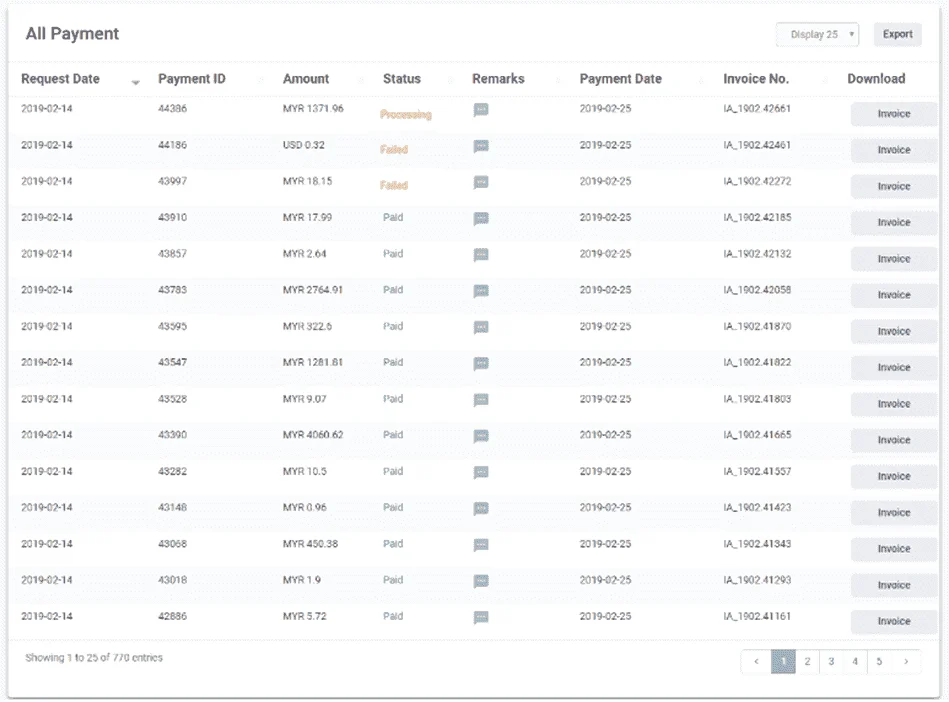949x702 pixels.
Task: Open remarks icon for payment 43857
Action: 481,255
